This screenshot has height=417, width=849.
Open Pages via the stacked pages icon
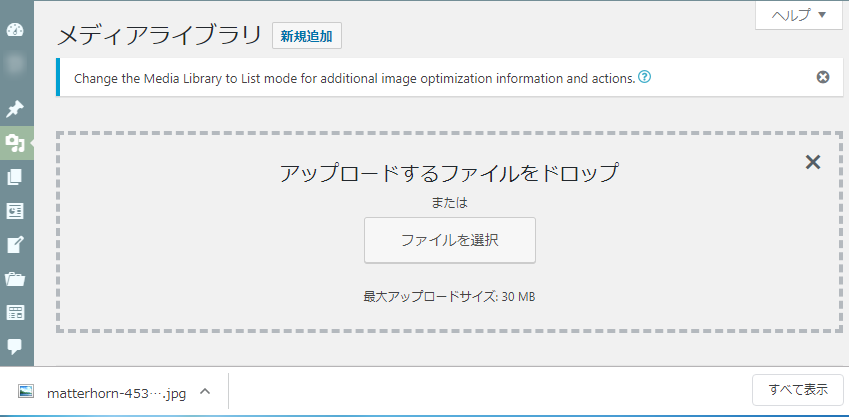(x=15, y=177)
